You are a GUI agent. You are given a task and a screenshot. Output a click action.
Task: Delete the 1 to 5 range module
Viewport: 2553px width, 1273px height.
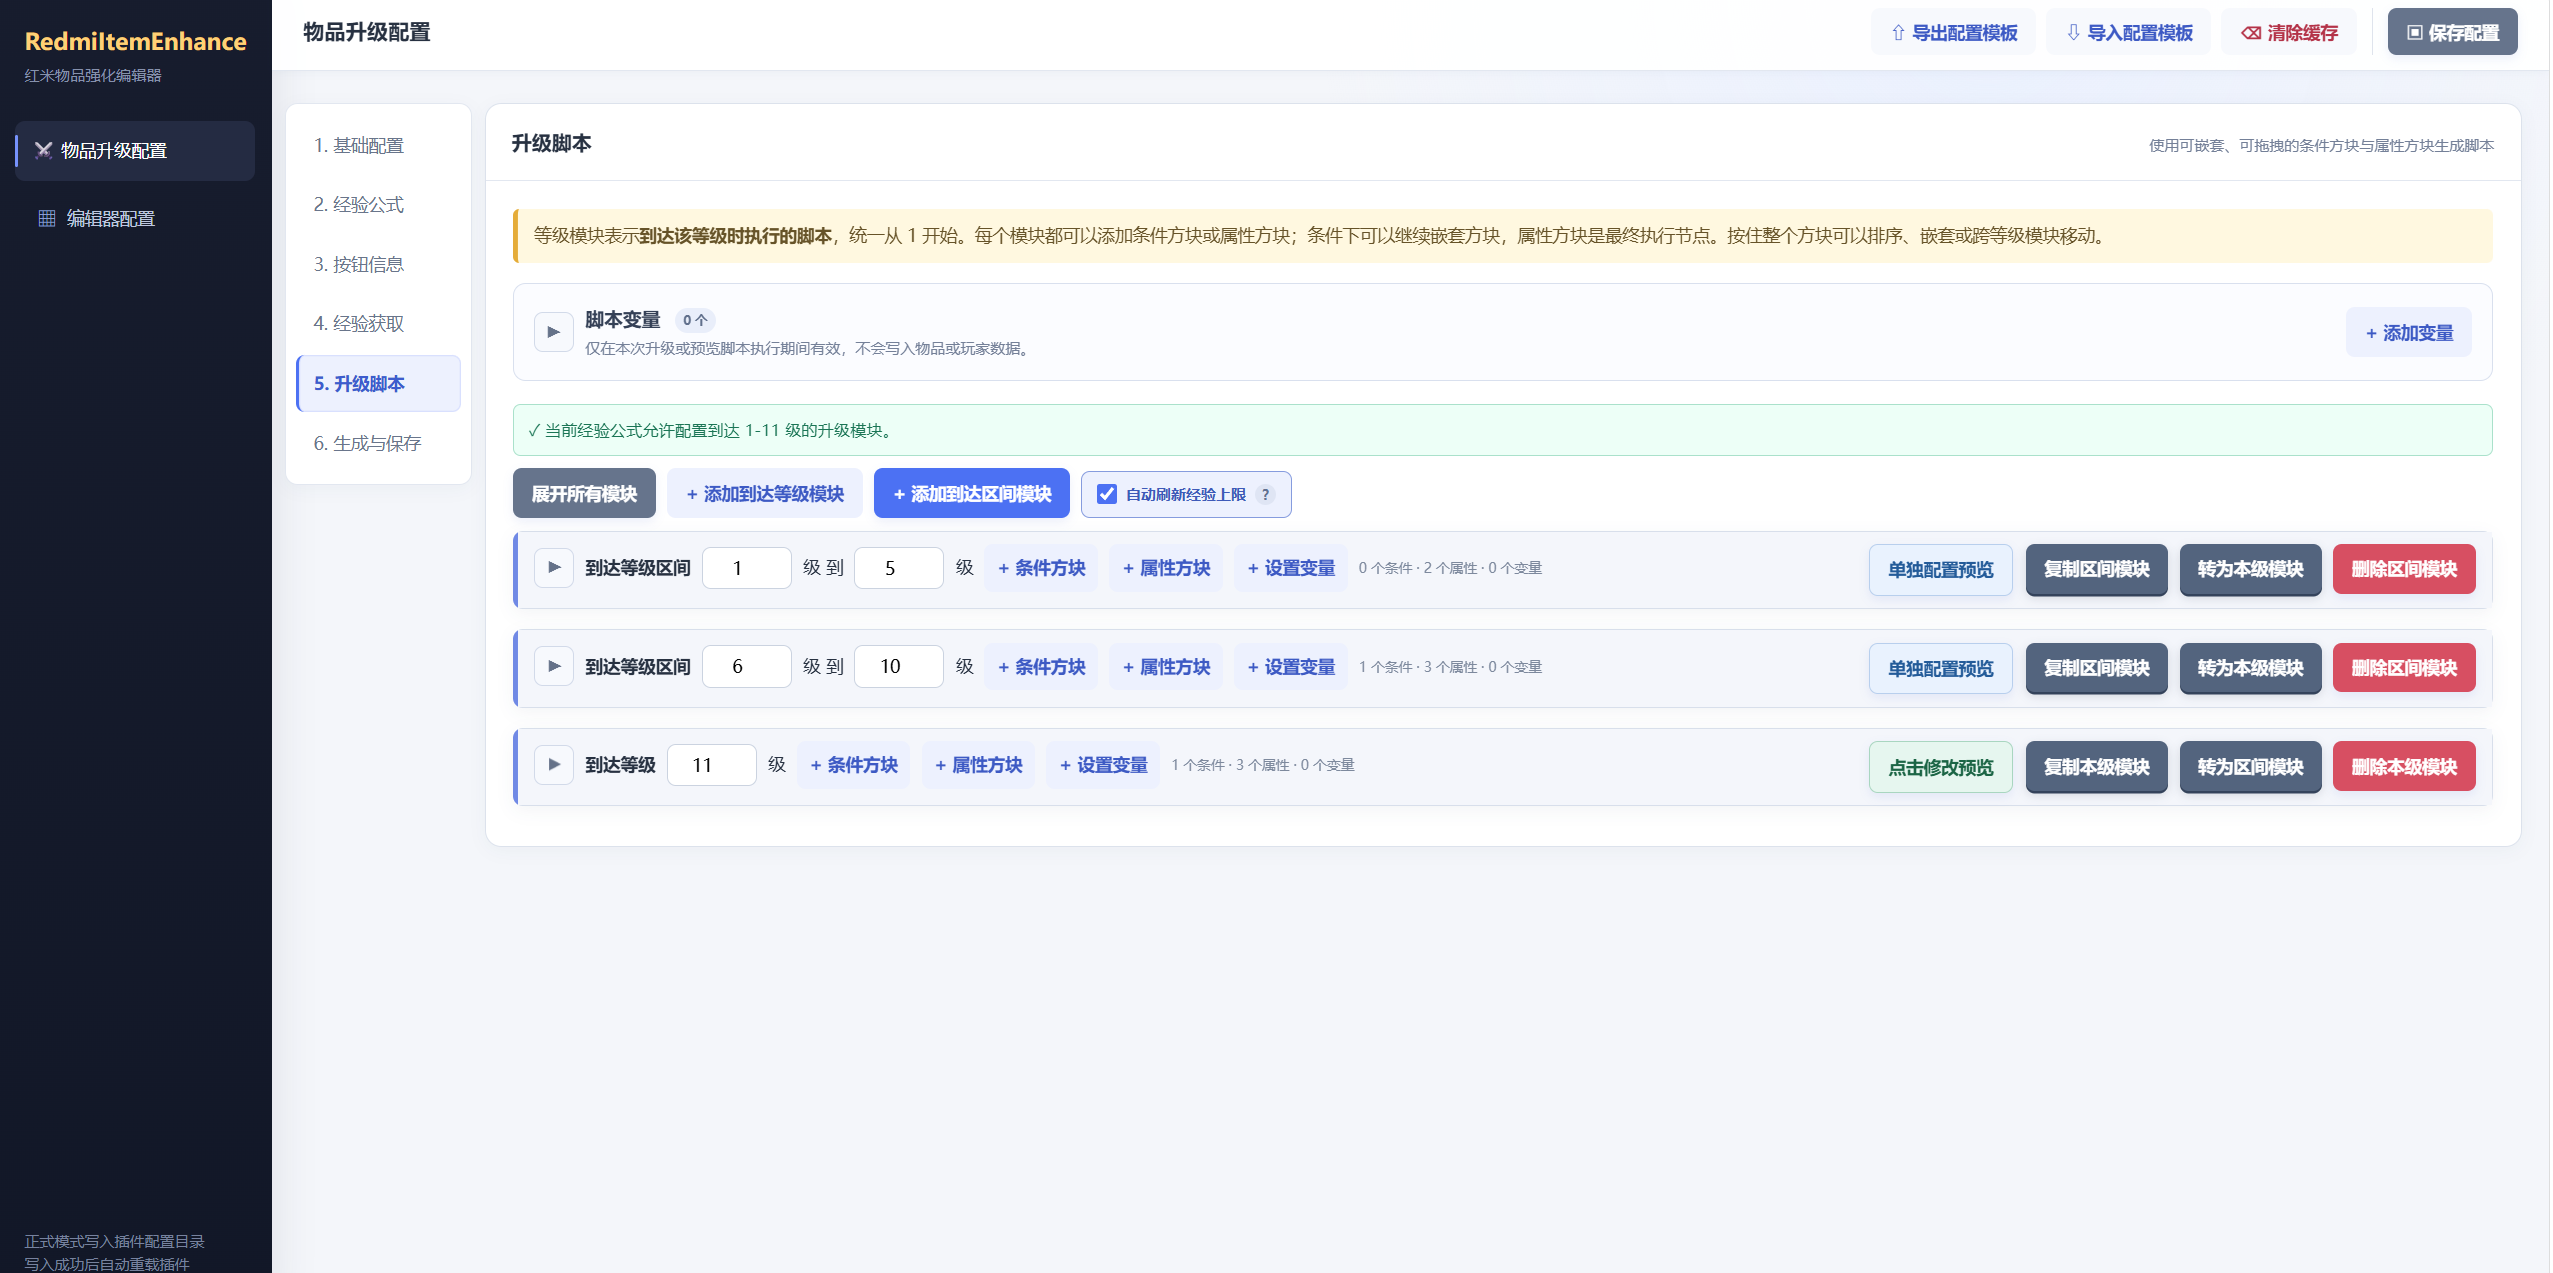(2403, 569)
